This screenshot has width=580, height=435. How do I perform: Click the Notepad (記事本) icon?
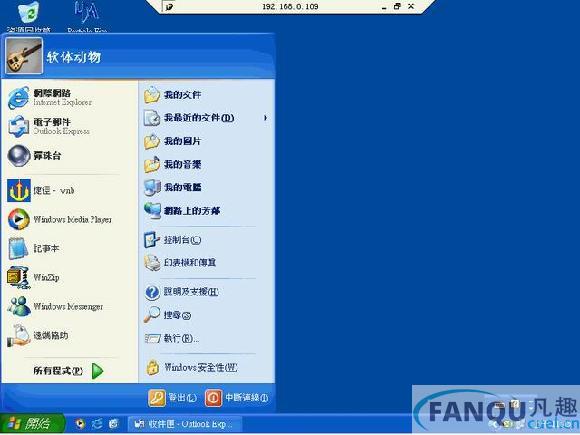(18, 248)
